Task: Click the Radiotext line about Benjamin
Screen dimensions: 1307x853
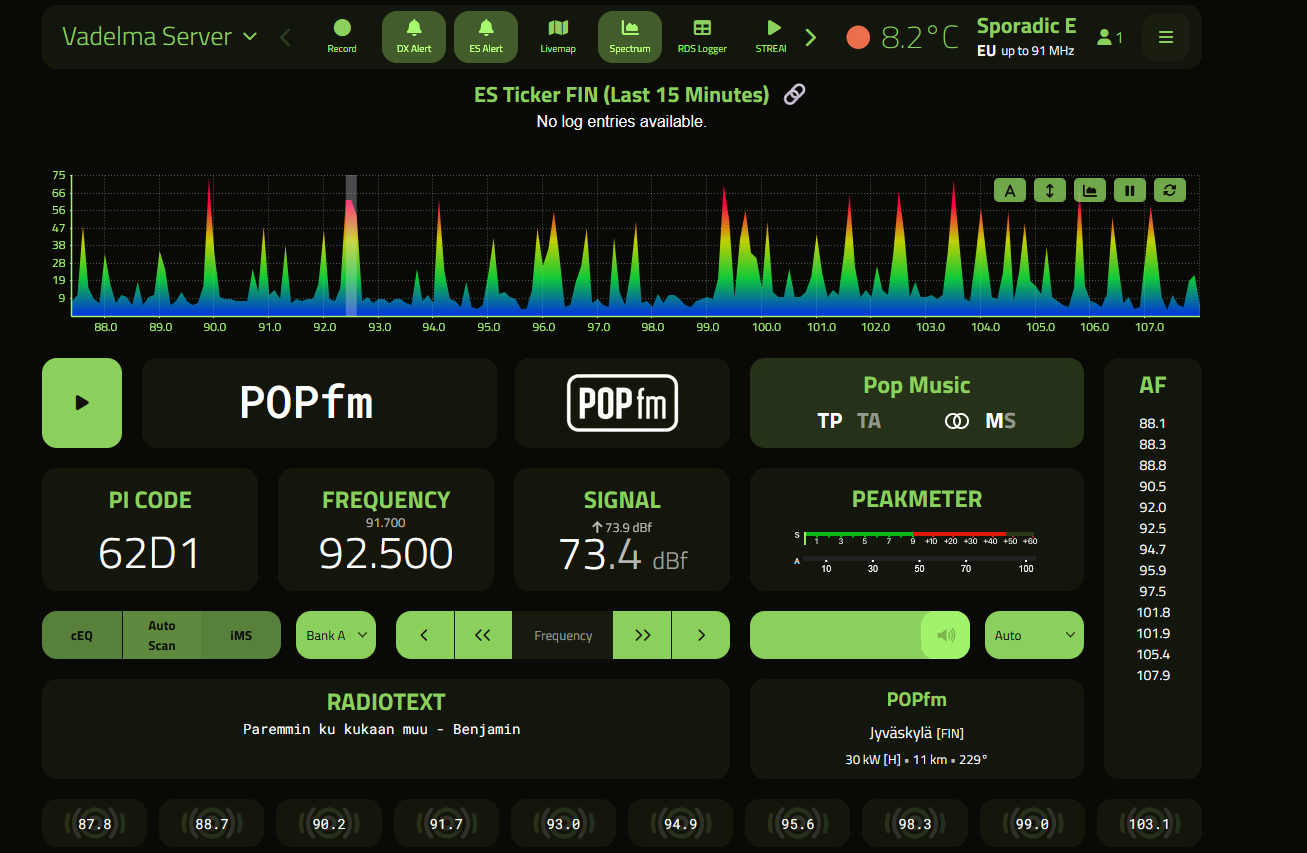Action: pos(382,729)
